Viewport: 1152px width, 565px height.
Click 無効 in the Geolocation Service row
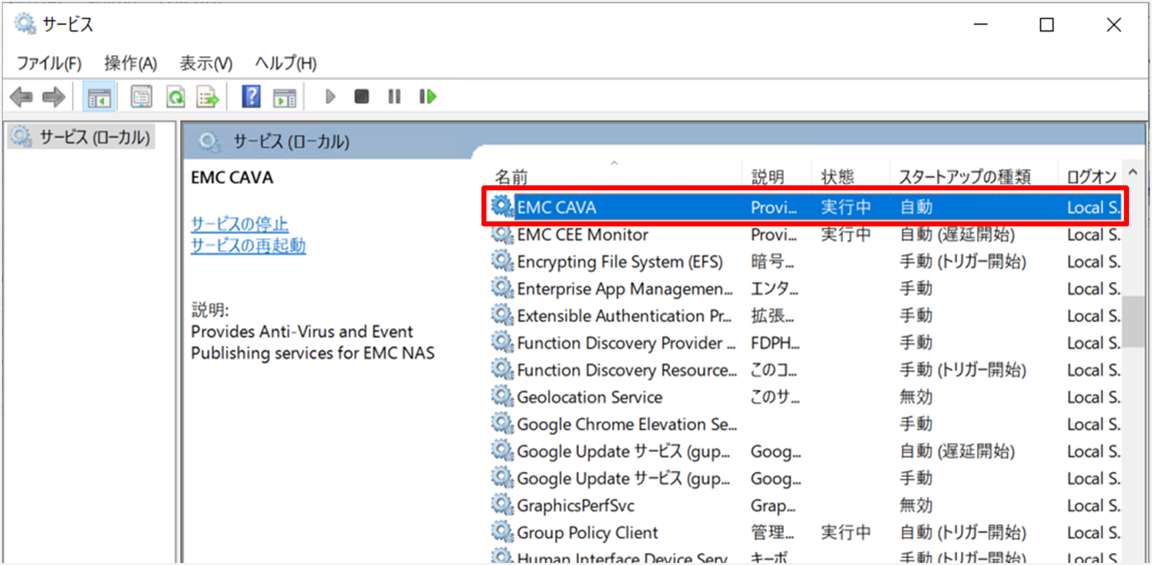pos(916,397)
